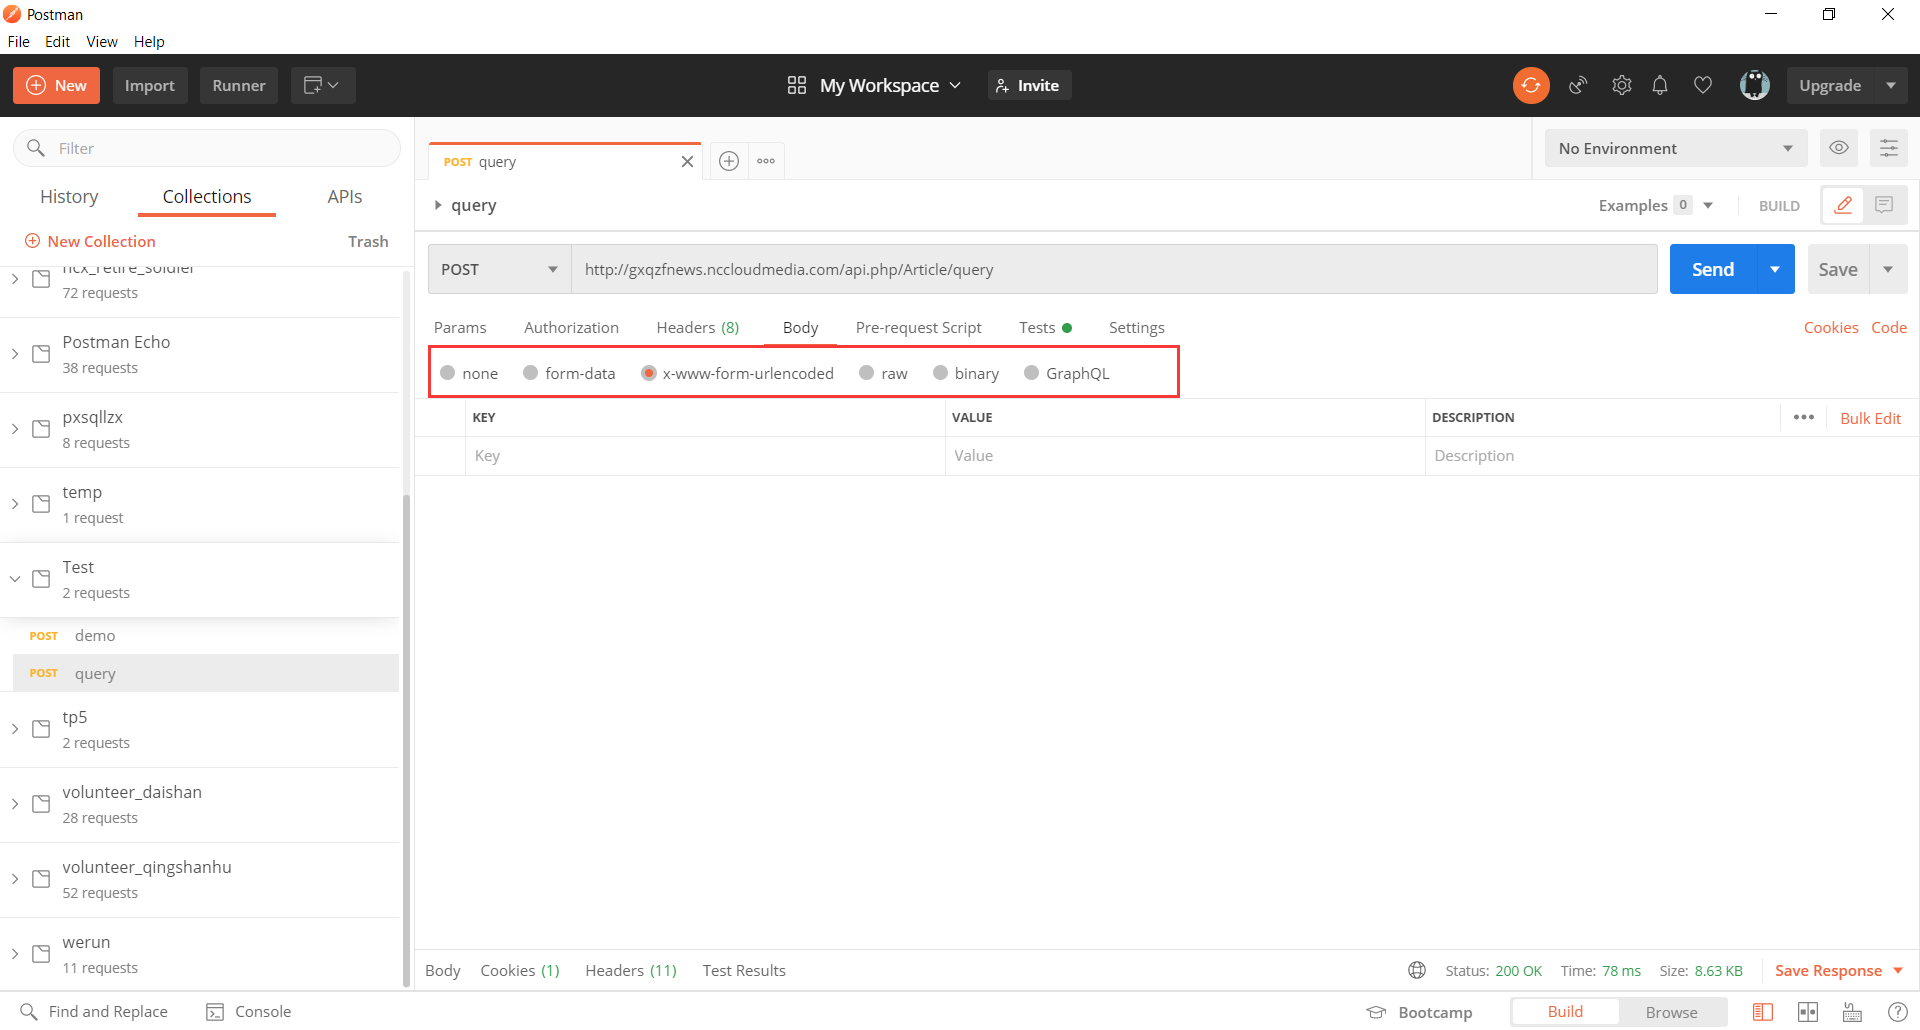Open the View menu

[x=102, y=41]
